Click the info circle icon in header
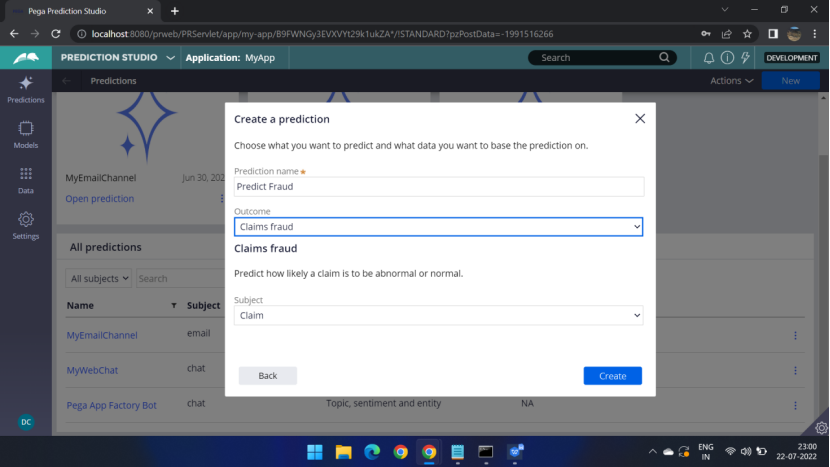 pyautogui.click(x=727, y=58)
